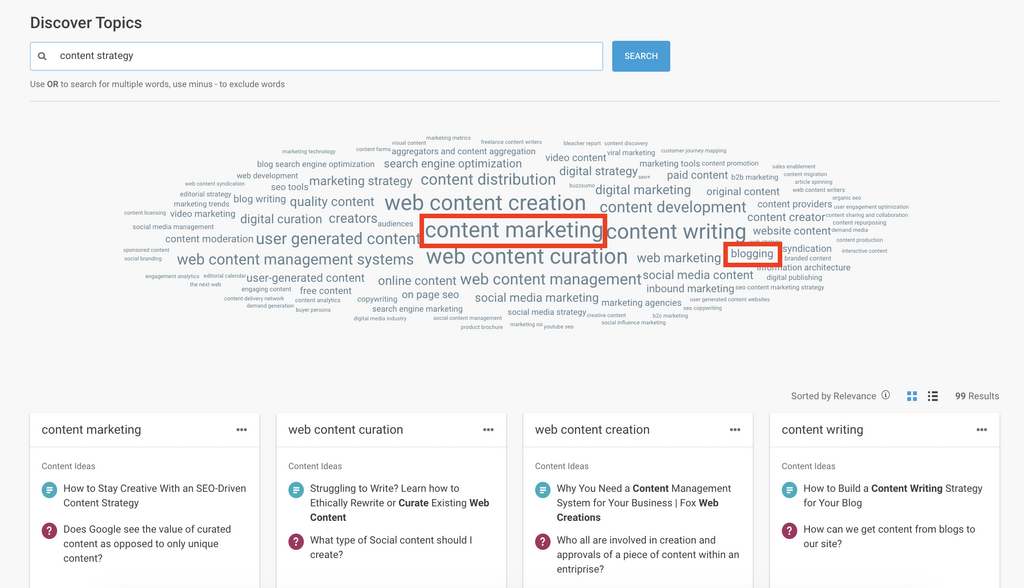Switch to list view layout
Screen dimensions: 1024x588
pyautogui.click(x=933, y=396)
